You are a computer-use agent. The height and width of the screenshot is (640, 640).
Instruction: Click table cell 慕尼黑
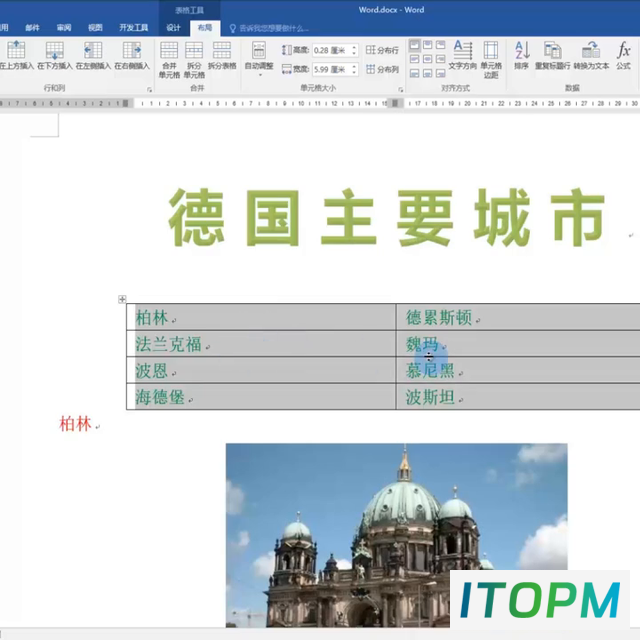point(518,370)
